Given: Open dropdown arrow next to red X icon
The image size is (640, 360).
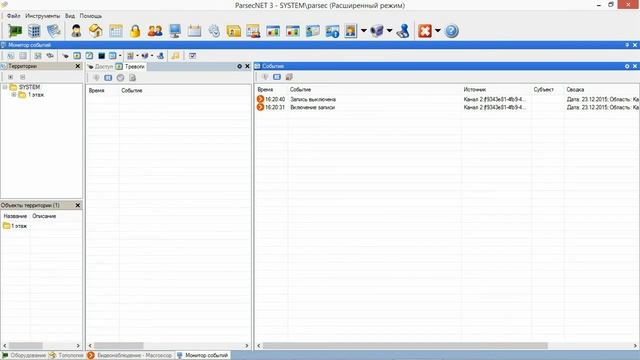Looking at the screenshot, I should click(438, 31).
